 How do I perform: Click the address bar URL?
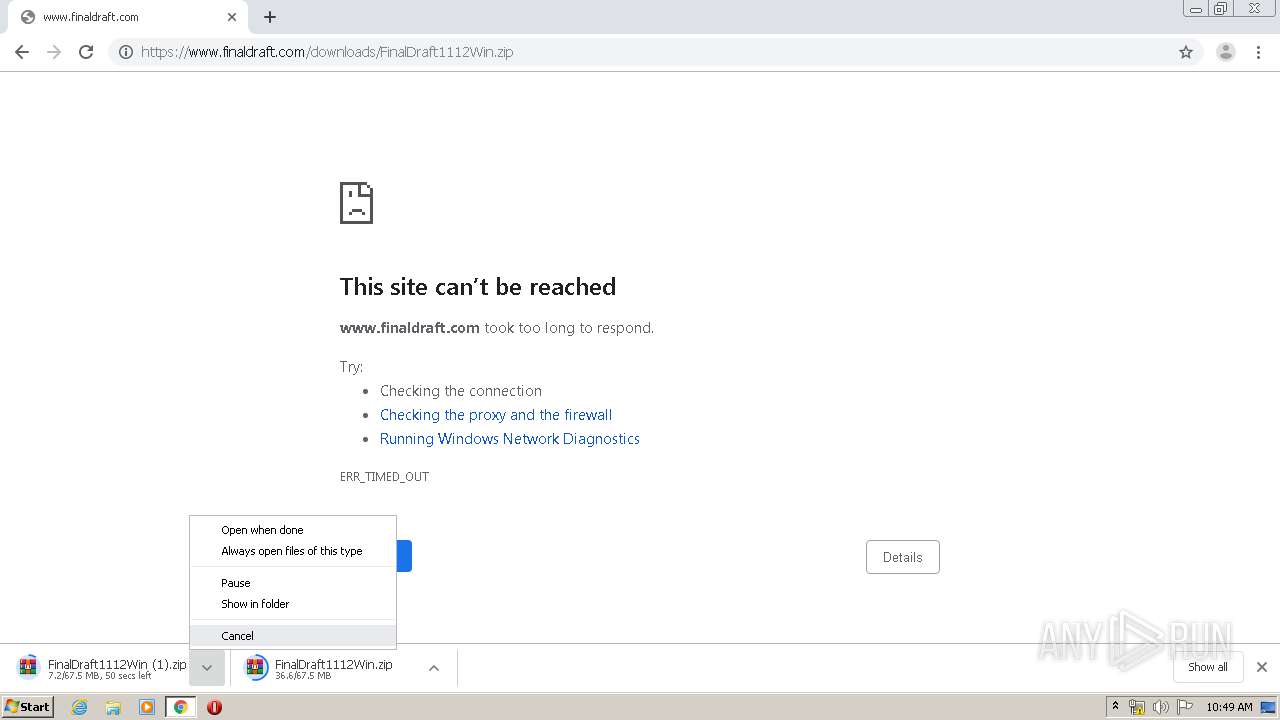coord(327,52)
